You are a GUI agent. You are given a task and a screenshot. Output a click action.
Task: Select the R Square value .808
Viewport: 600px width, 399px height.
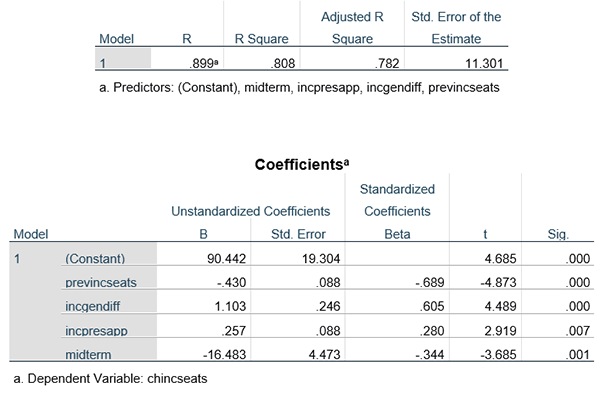pyautogui.click(x=283, y=63)
